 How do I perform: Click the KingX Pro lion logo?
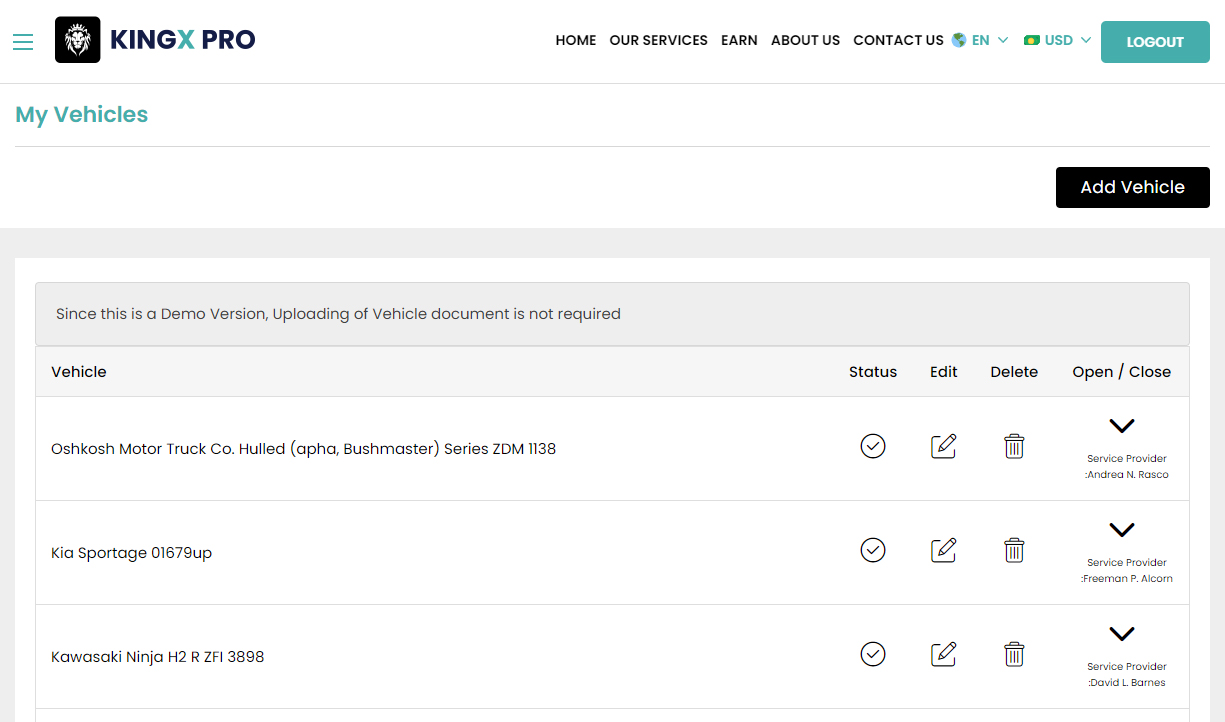[x=78, y=40]
